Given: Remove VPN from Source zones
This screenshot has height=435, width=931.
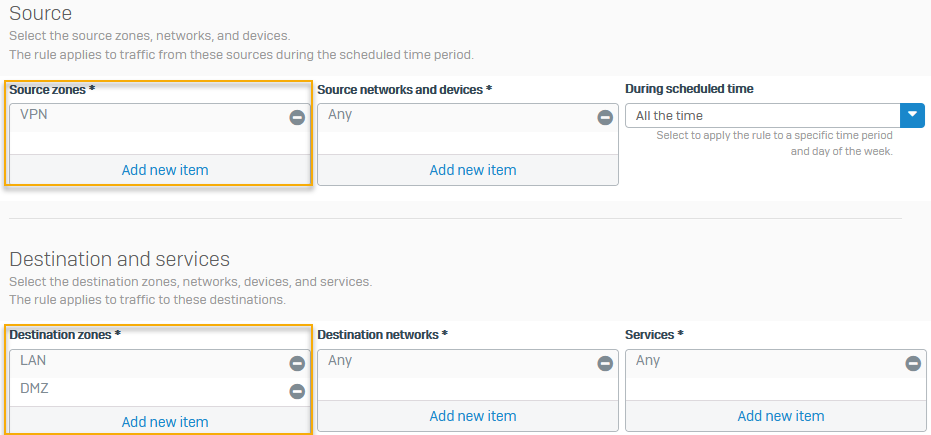Looking at the screenshot, I should [x=297, y=118].
